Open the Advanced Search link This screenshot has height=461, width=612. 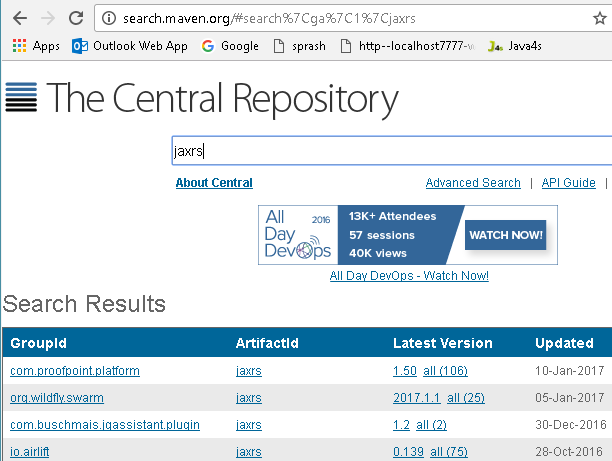coord(473,183)
